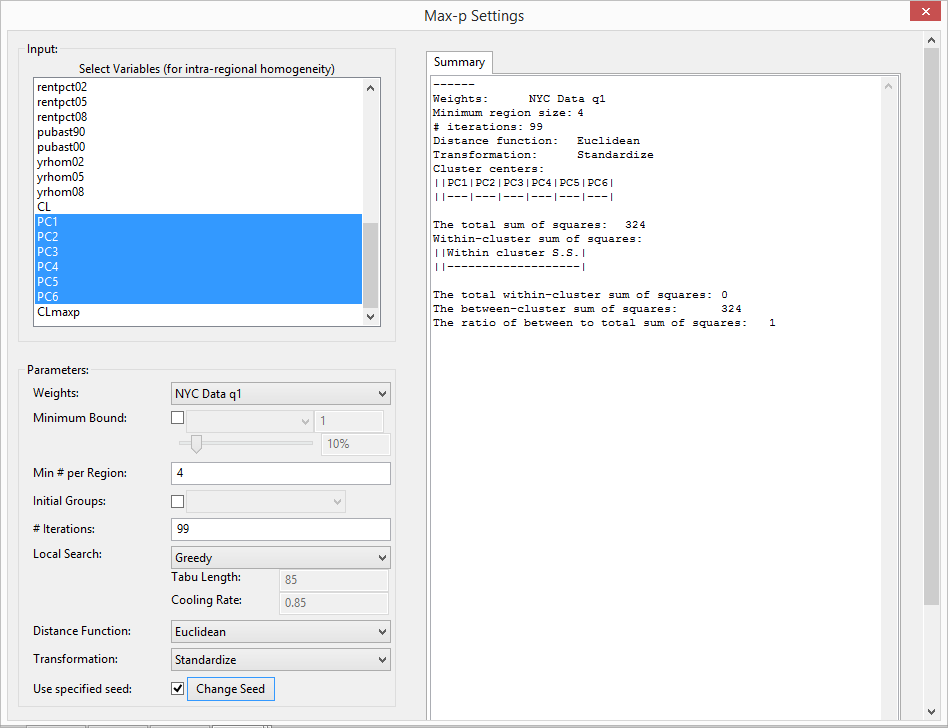The width and height of the screenshot is (948, 728).
Task: Click the Summary panel scrollbar up arrow
Action: tap(889, 85)
